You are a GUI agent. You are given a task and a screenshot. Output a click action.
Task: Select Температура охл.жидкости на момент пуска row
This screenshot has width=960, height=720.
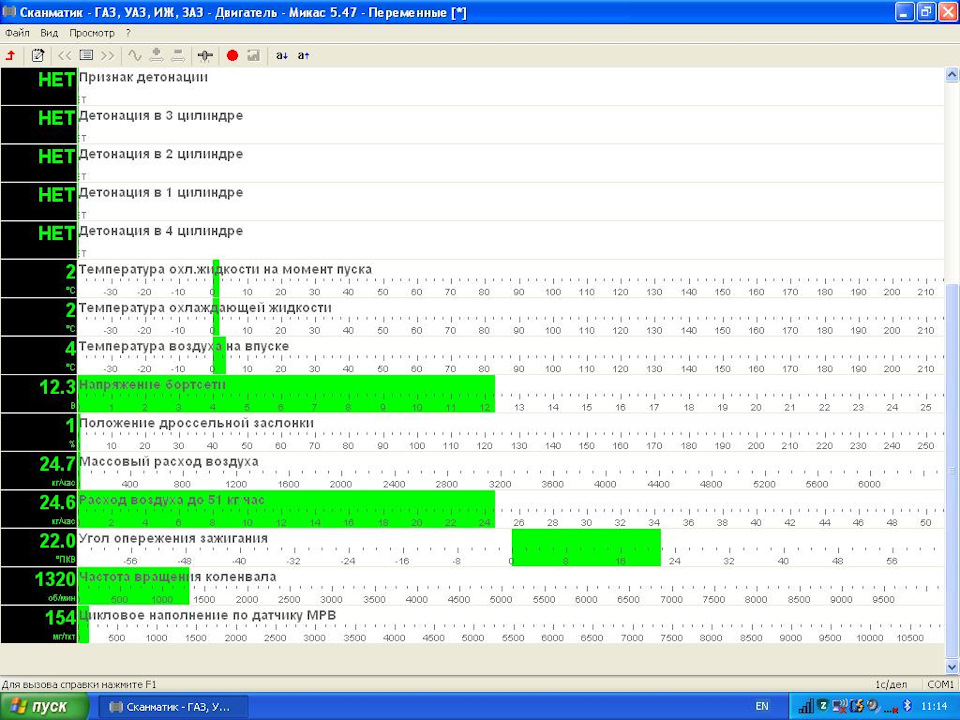[472, 279]
